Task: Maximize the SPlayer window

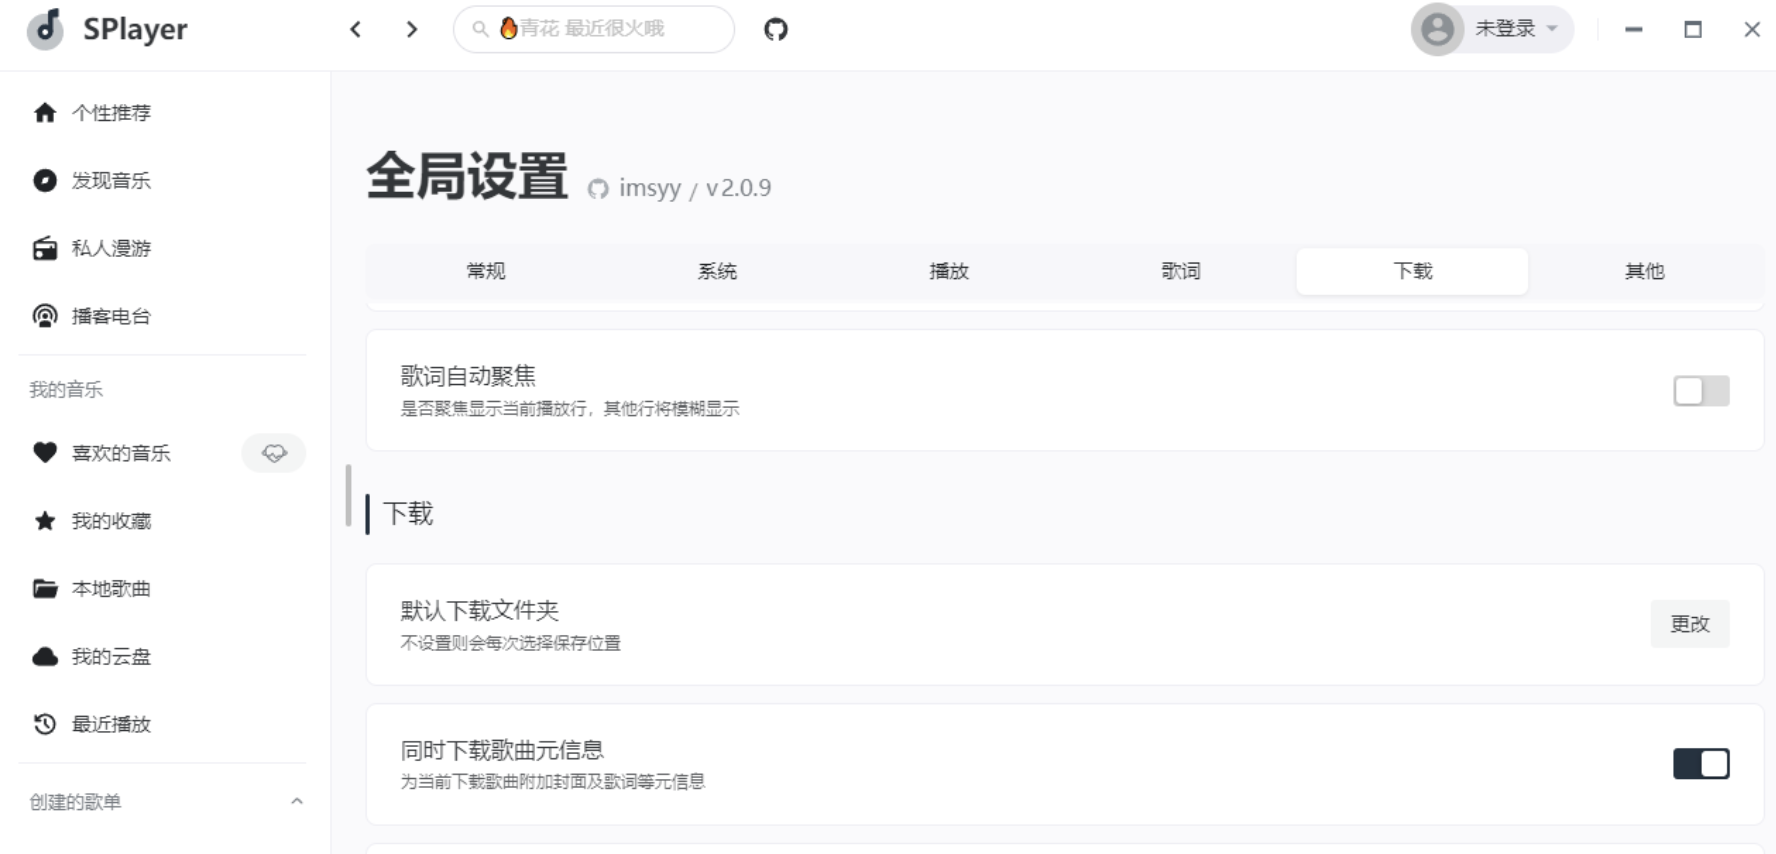Action: [1693, 29]
